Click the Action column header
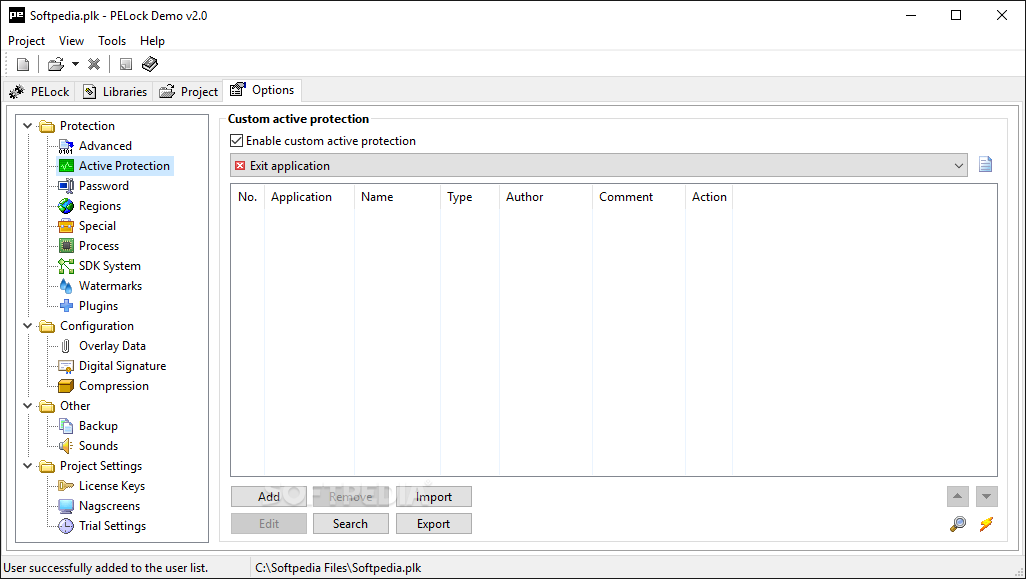1026x579 pixels. point(709,197)
